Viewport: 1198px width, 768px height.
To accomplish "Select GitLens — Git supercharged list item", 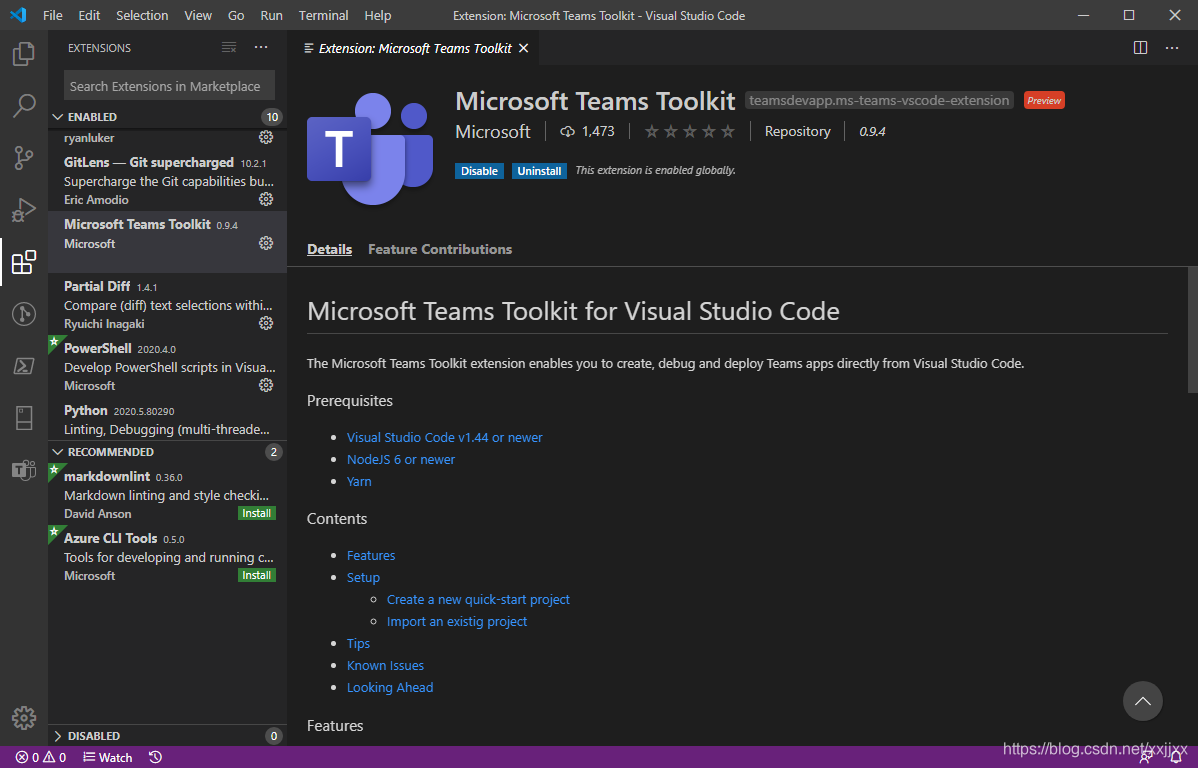I will [x=167, y=180].
